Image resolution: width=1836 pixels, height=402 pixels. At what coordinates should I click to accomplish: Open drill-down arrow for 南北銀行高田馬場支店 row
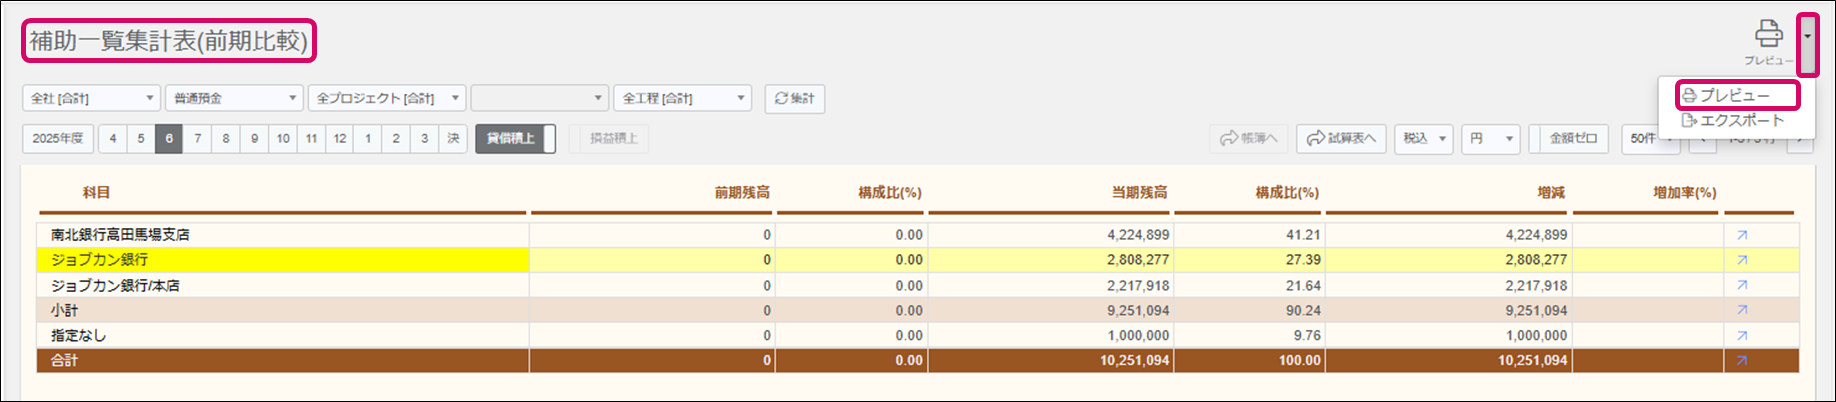point(1741,235)
